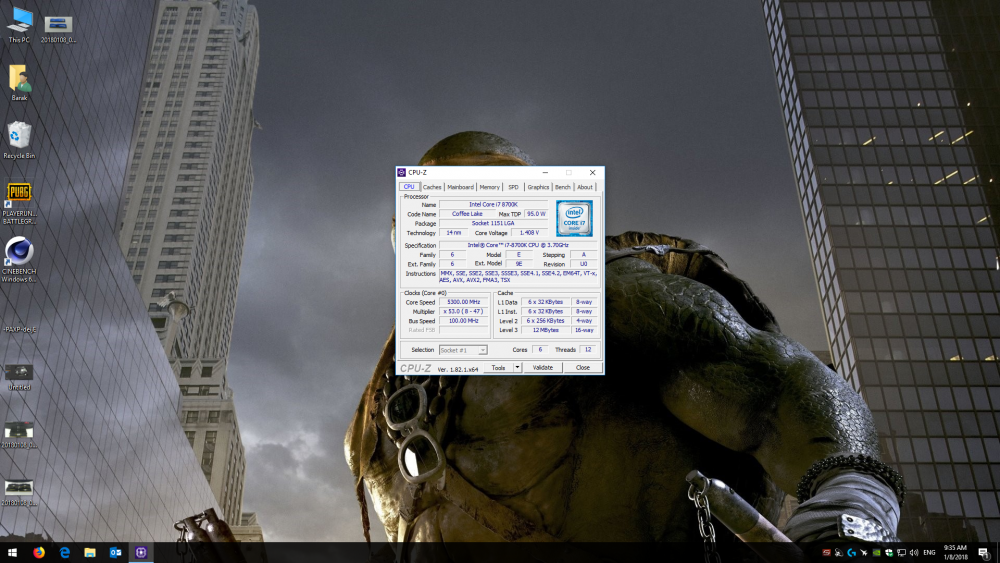
Task: Switch to the SPD tab
Action: tap(513, 187)
